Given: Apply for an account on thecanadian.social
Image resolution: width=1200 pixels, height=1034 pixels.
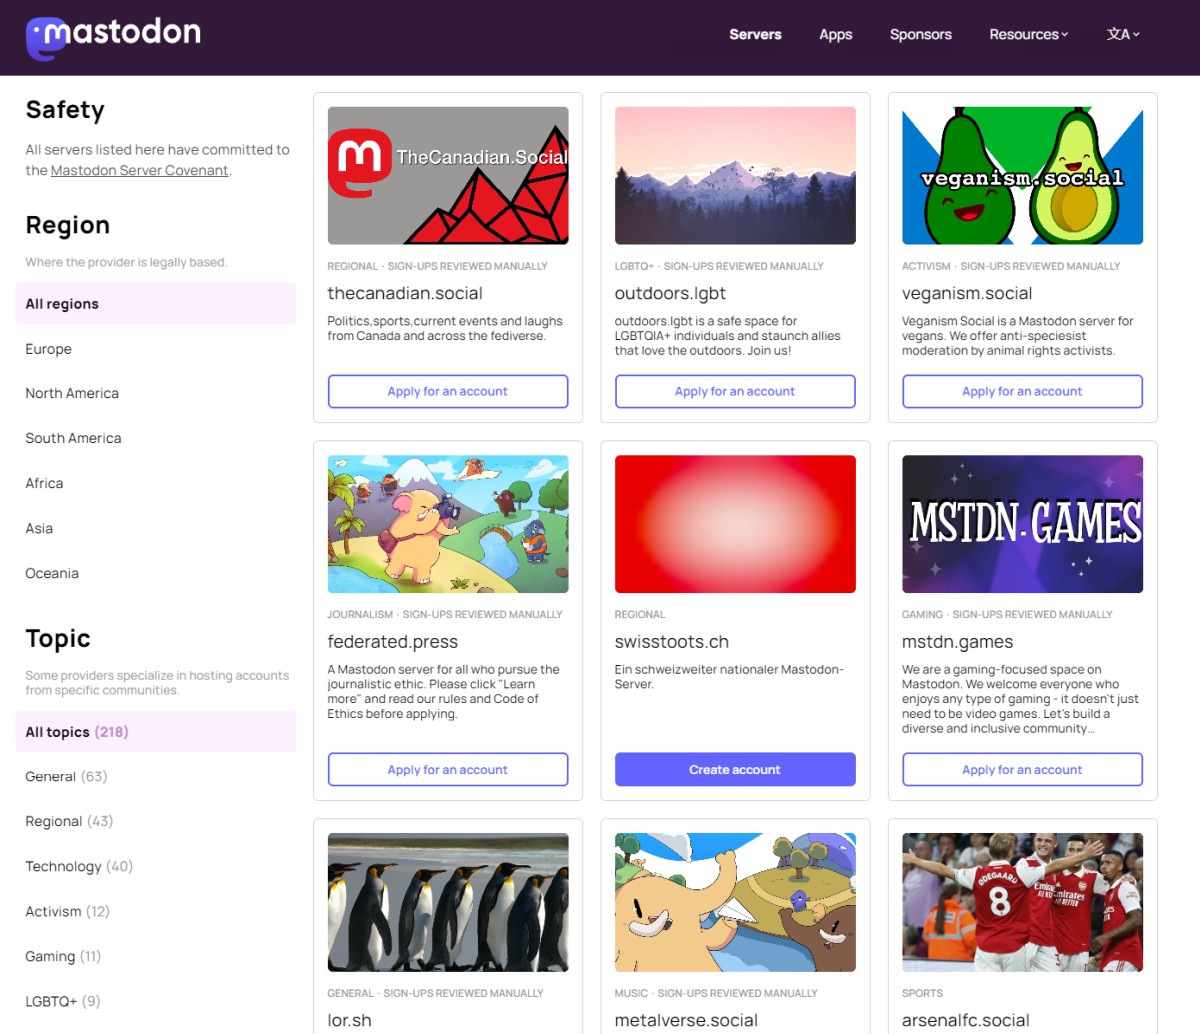Looking at the screenshot, I should pyautogui.click(x=448, y=391).
